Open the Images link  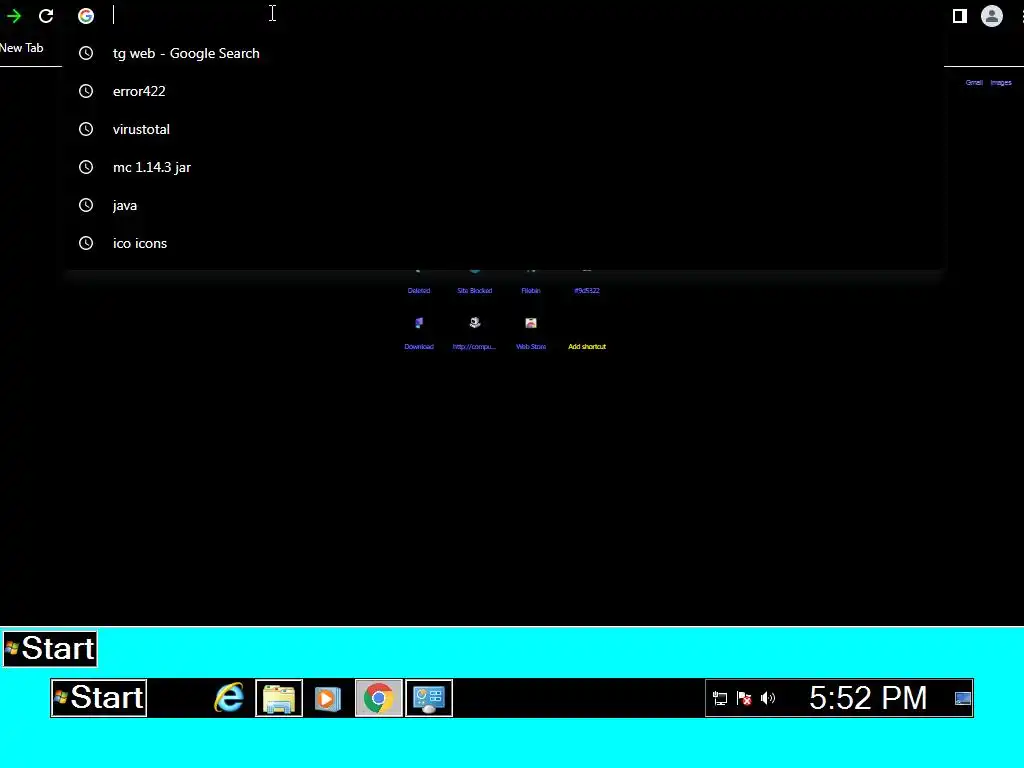(1000, 83)
